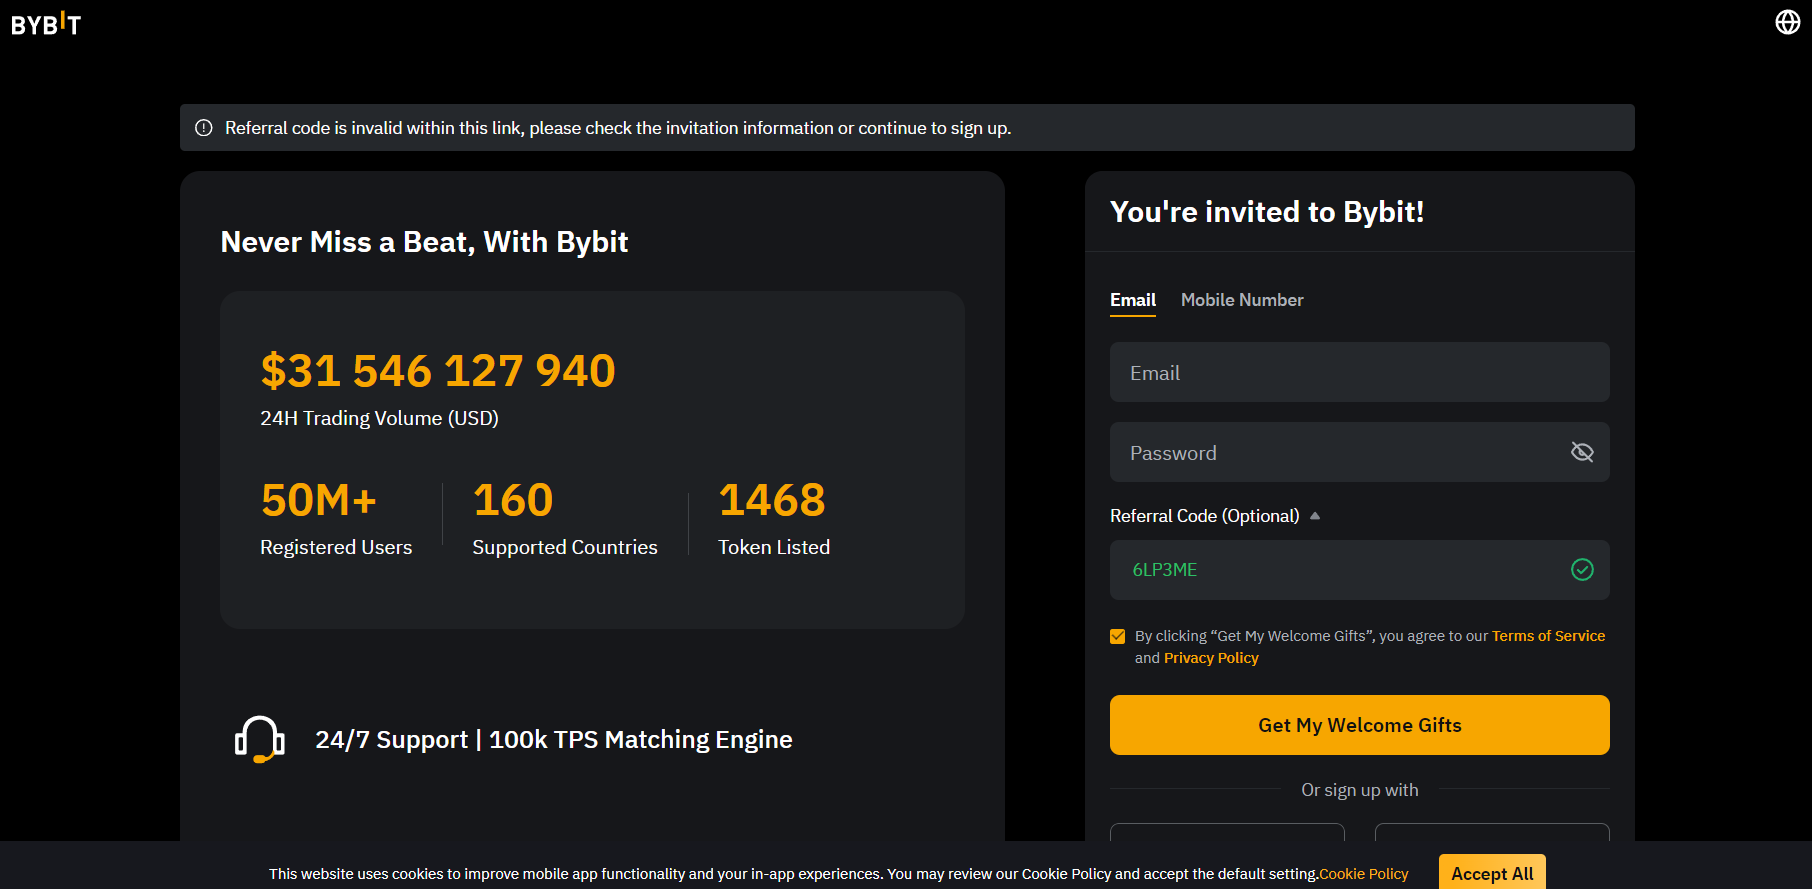Click the 'Or sign up with' text
The height and width of the screenshot is (889, 1812).
click(x=1360, y=790)
